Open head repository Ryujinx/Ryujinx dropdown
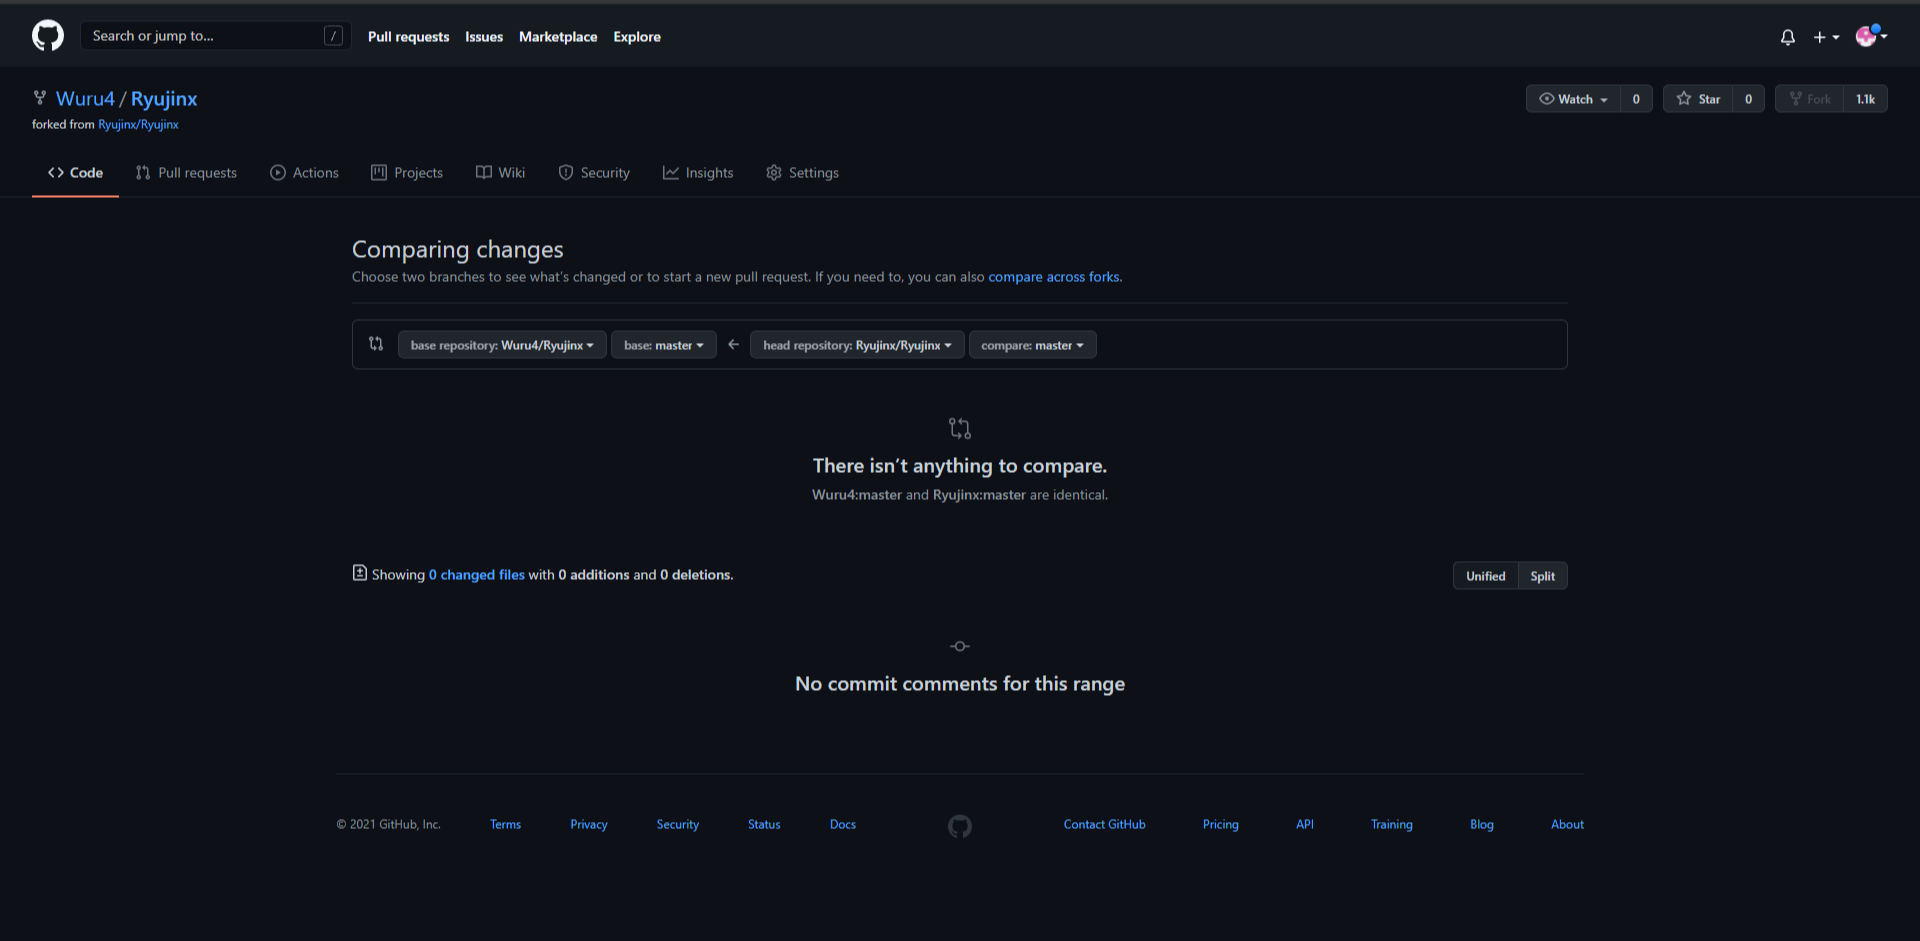Viewport: 1920px width, 941px height. [x=857, y=345]
